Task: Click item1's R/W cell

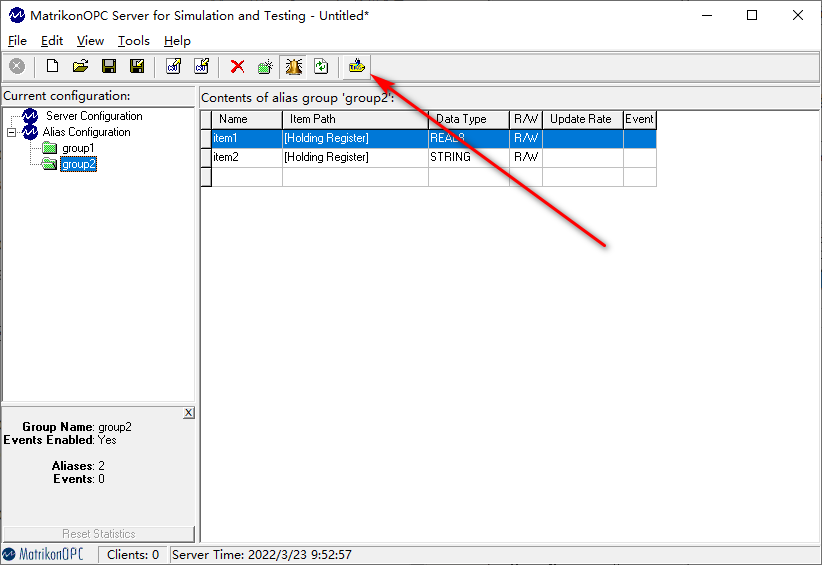Action: 526,138
